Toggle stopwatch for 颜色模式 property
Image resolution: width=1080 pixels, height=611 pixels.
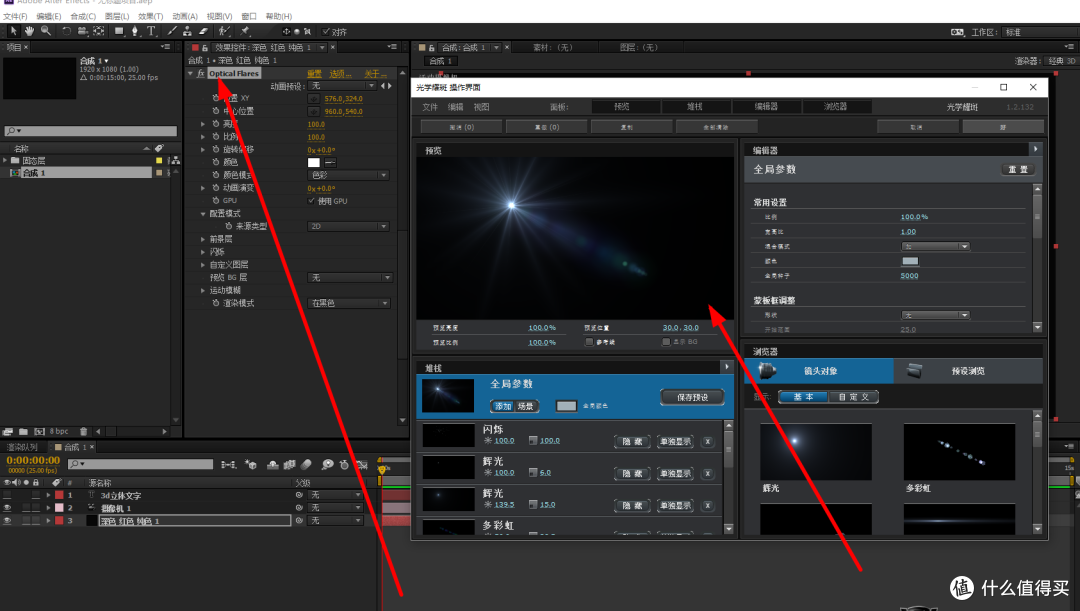216,175
